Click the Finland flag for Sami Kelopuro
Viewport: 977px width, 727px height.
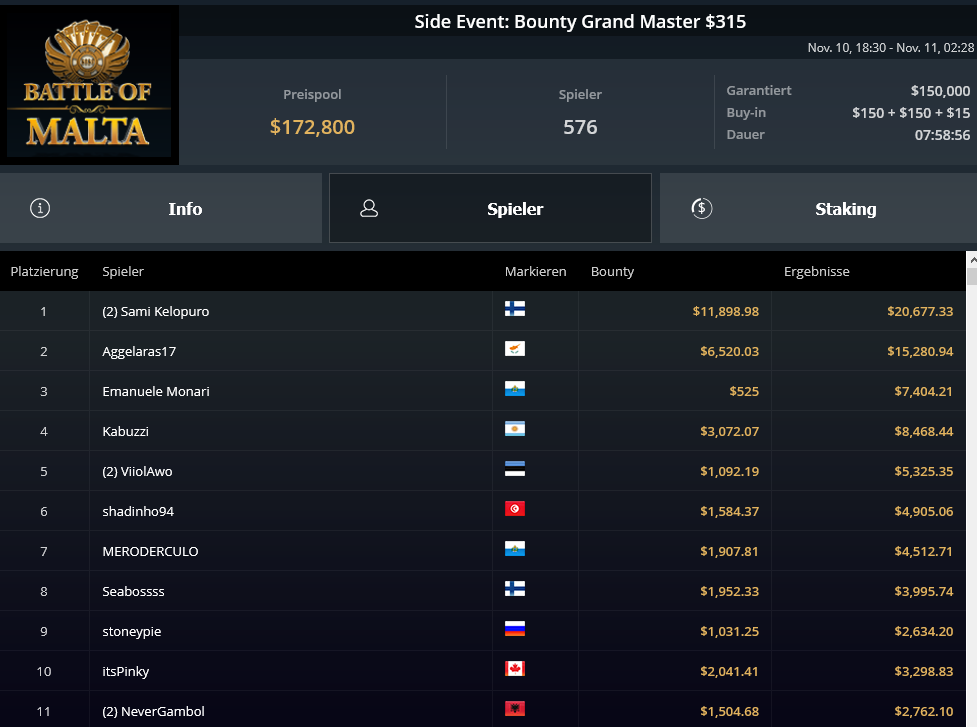[515, 309]
